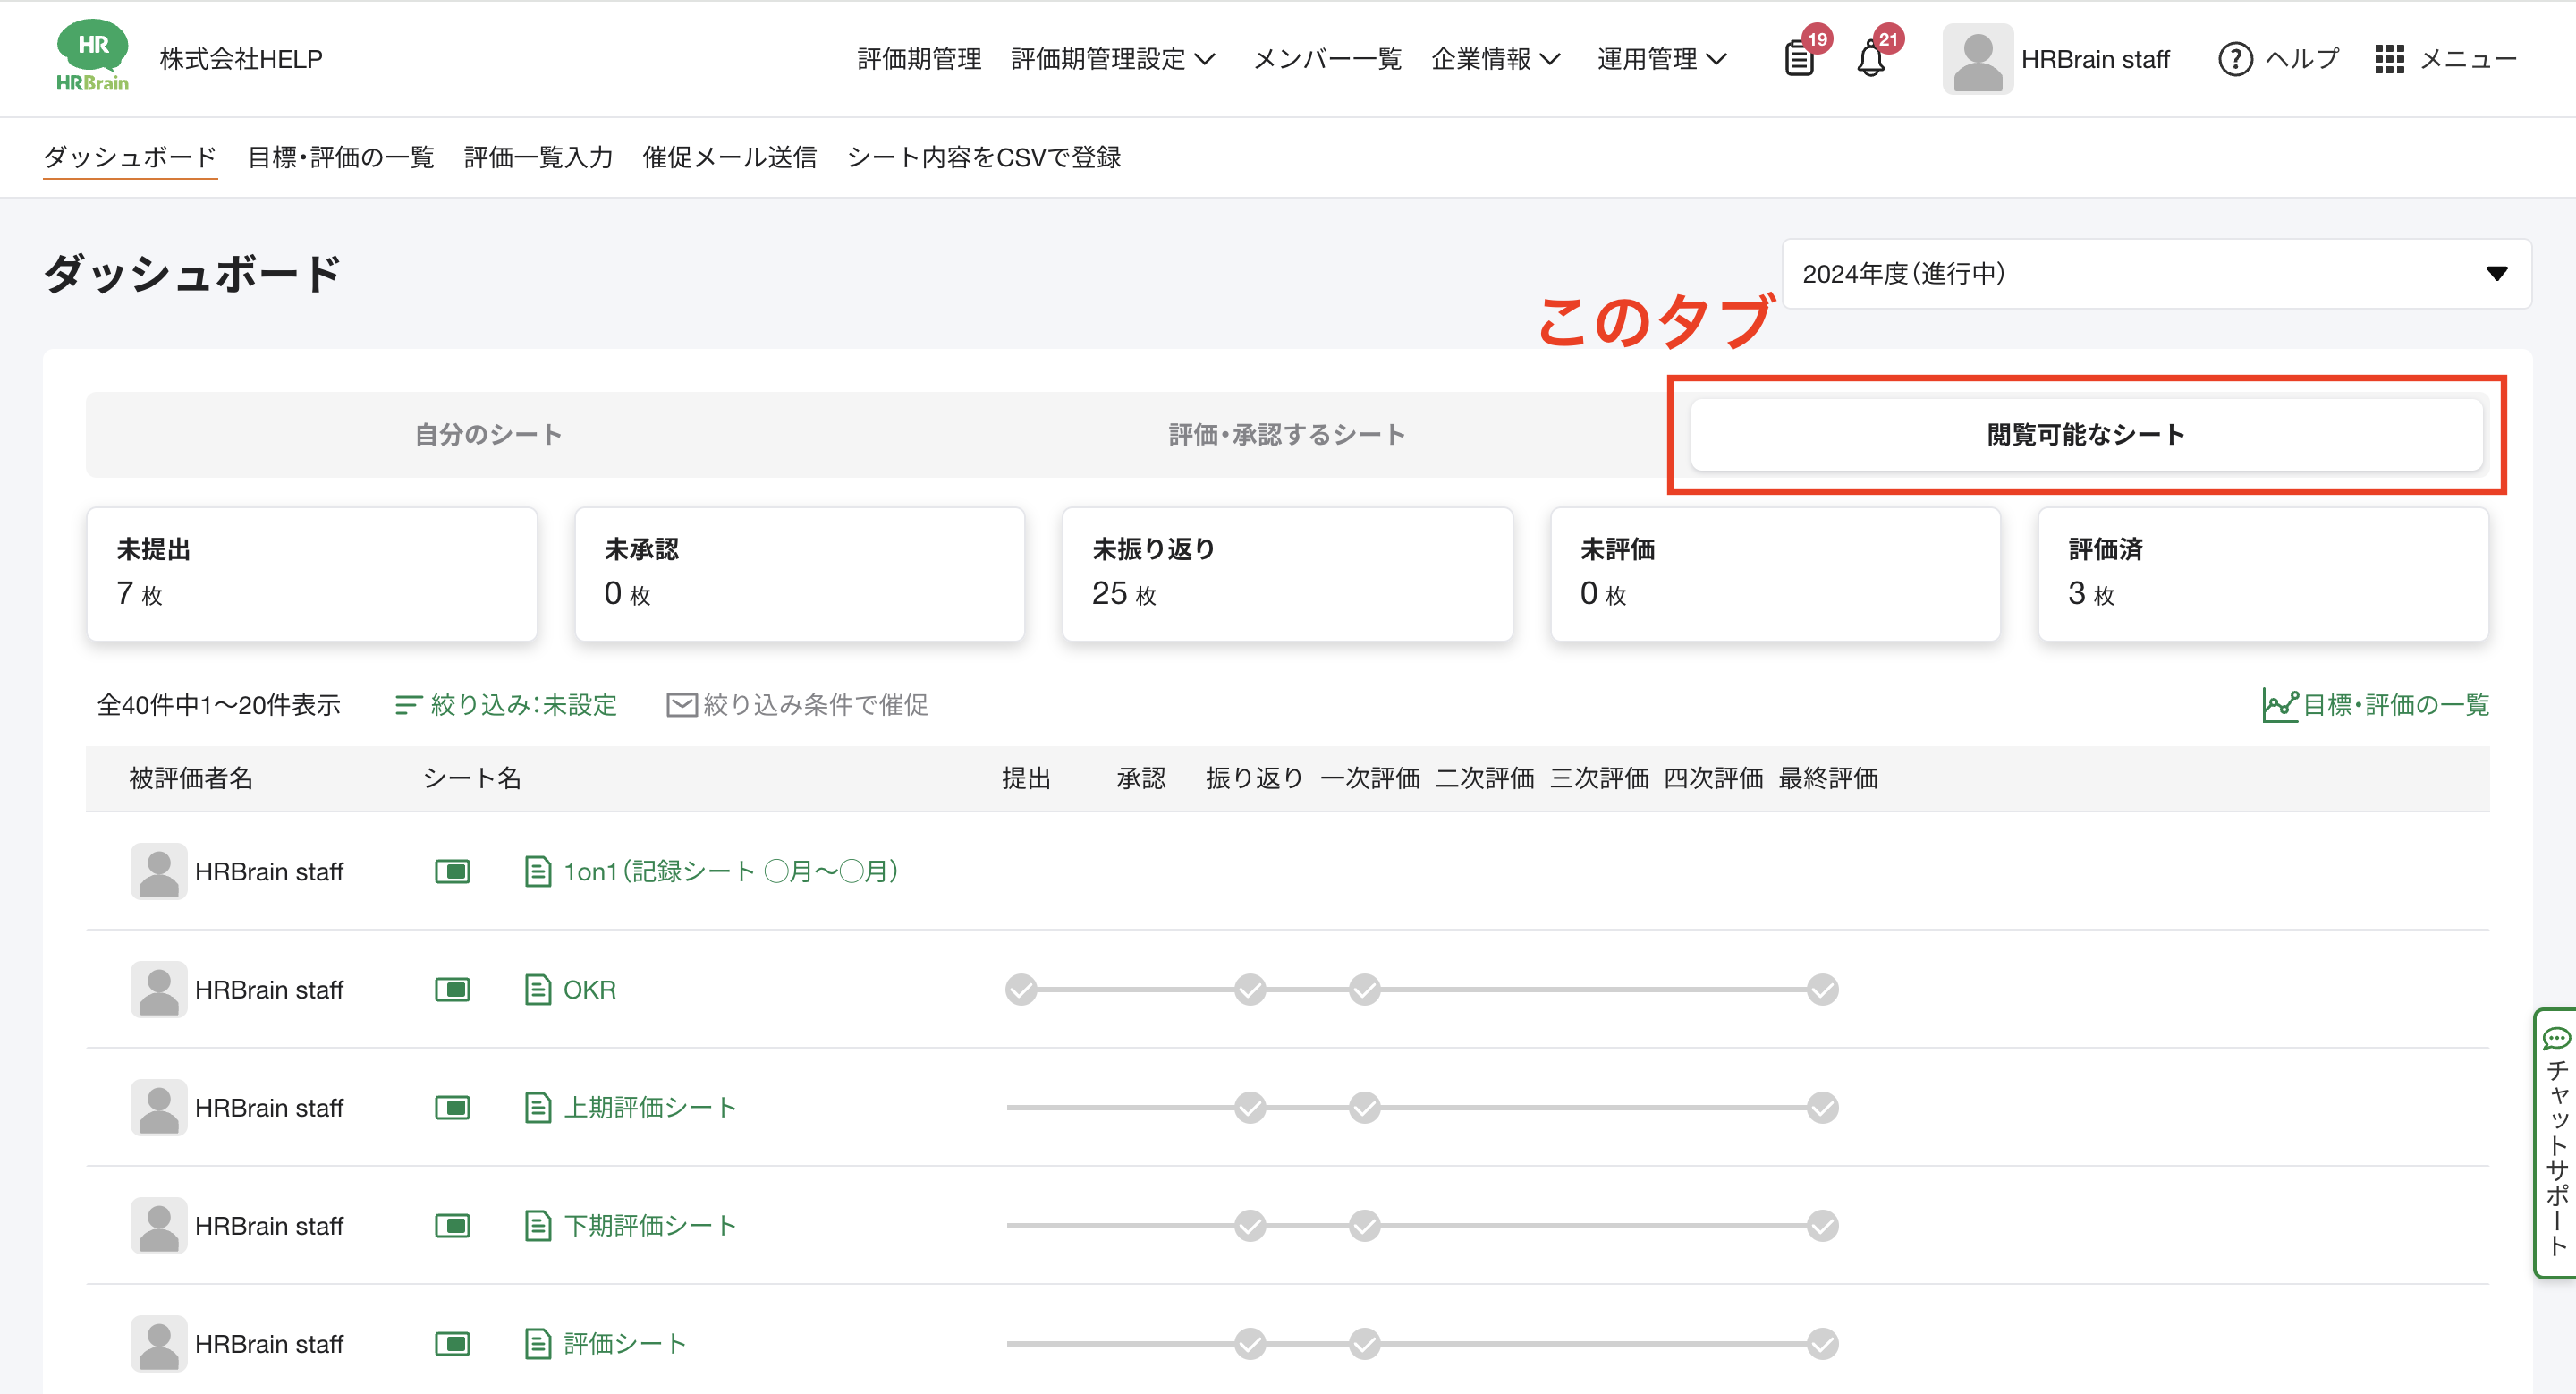
Task: Click the 未承認 0枚 summary card
Action: coord(800,574)
